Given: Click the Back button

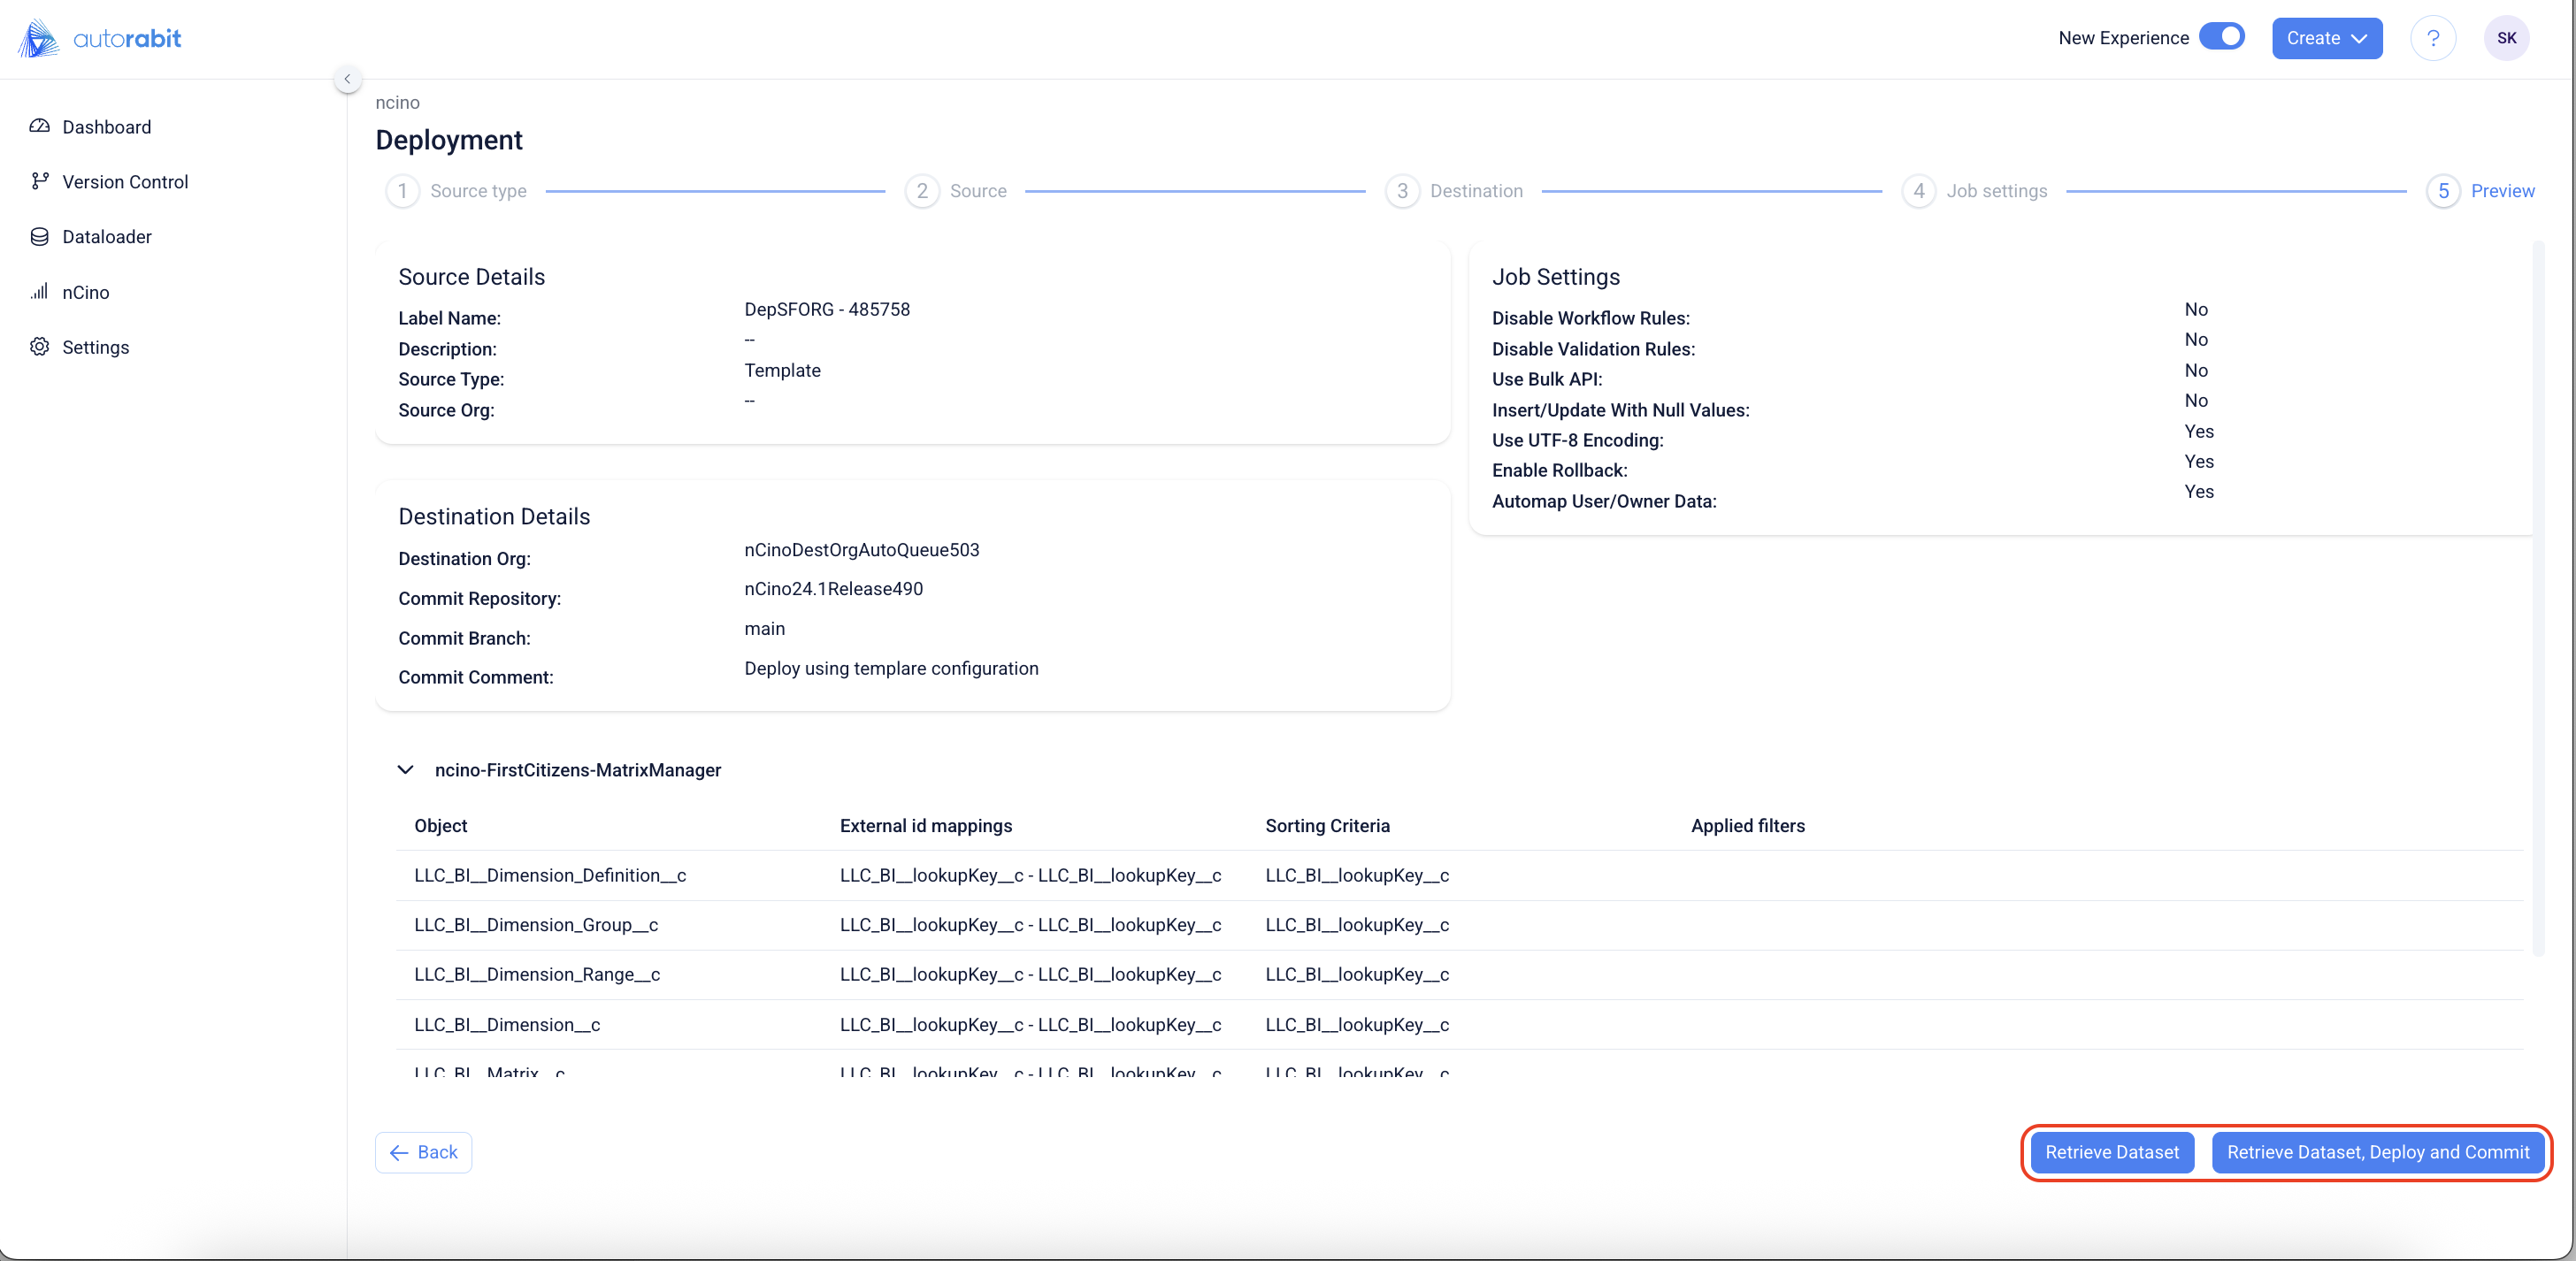Looking at the screenshot, I should 423,1152.
